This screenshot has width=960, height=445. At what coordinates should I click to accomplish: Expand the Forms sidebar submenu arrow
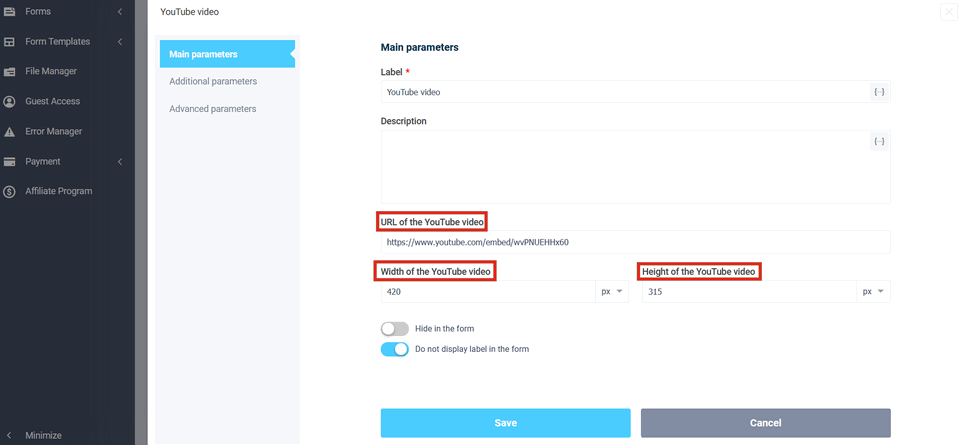pyautogui.click(x=120, y=11)
